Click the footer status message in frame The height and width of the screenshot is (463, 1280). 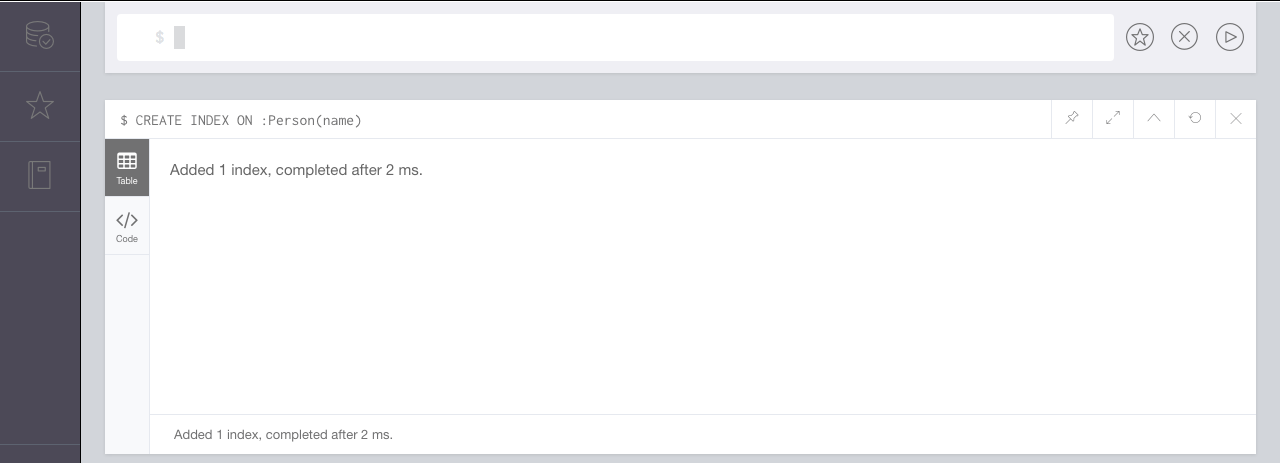(283, 435)
